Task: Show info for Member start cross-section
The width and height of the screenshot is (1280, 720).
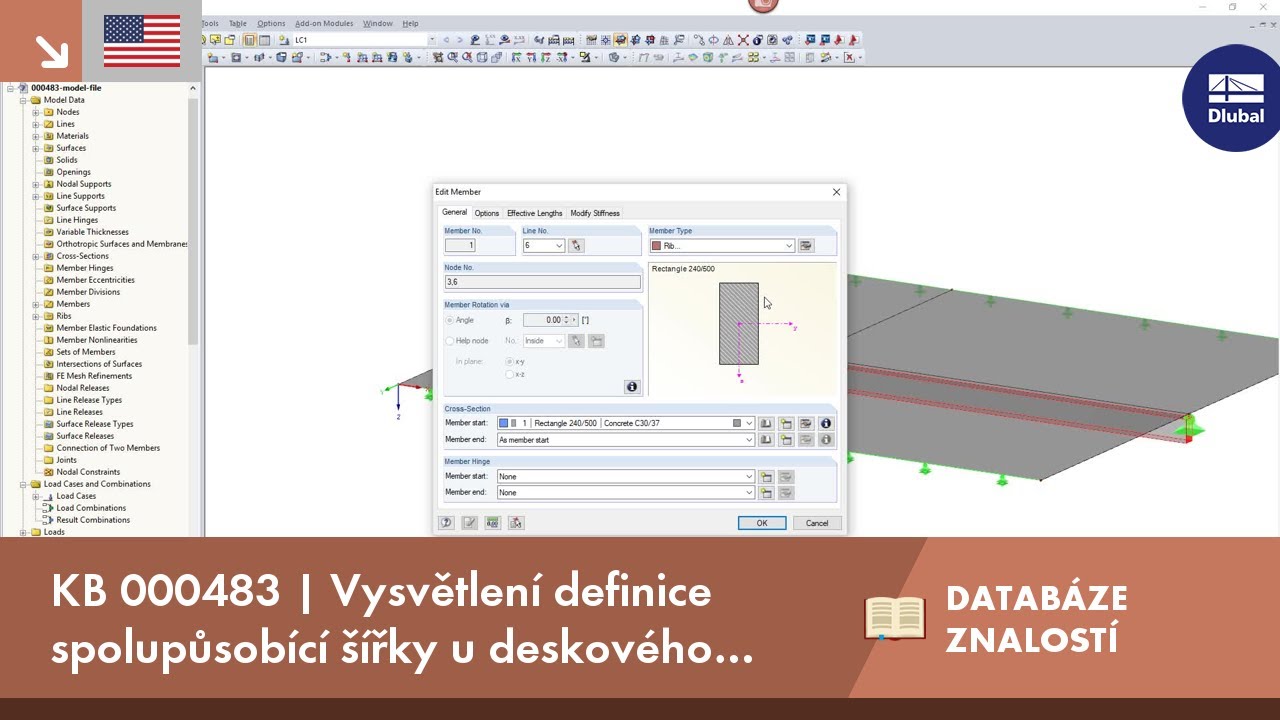Action: click(x=826, y=423)
